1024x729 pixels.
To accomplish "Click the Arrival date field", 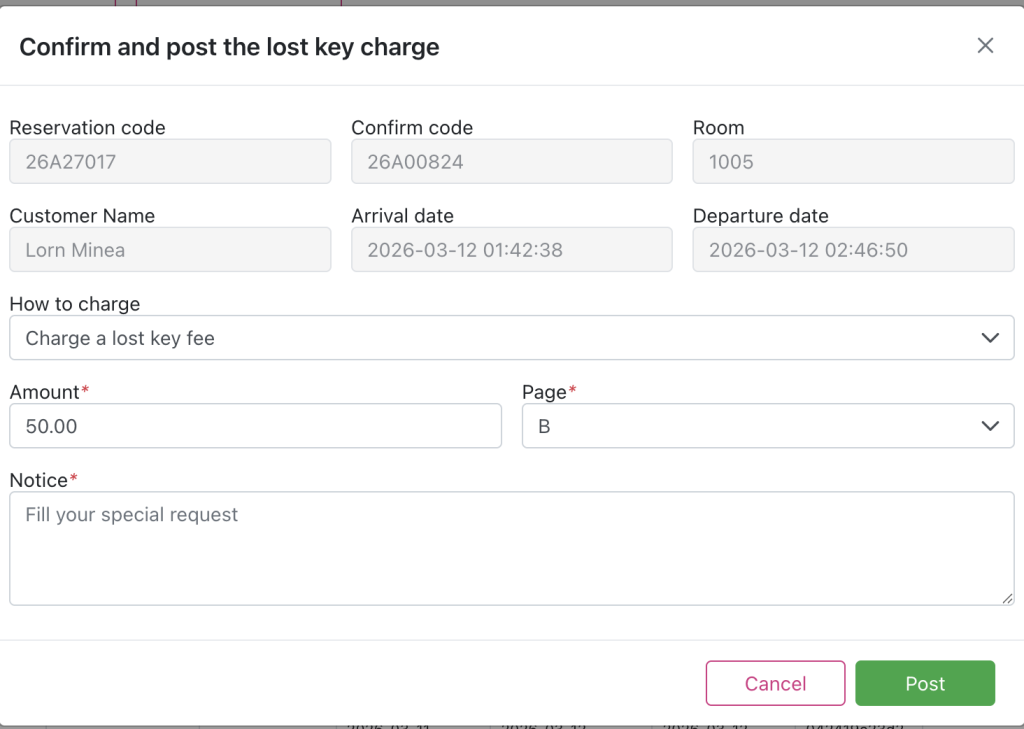I will coord(511,250).
